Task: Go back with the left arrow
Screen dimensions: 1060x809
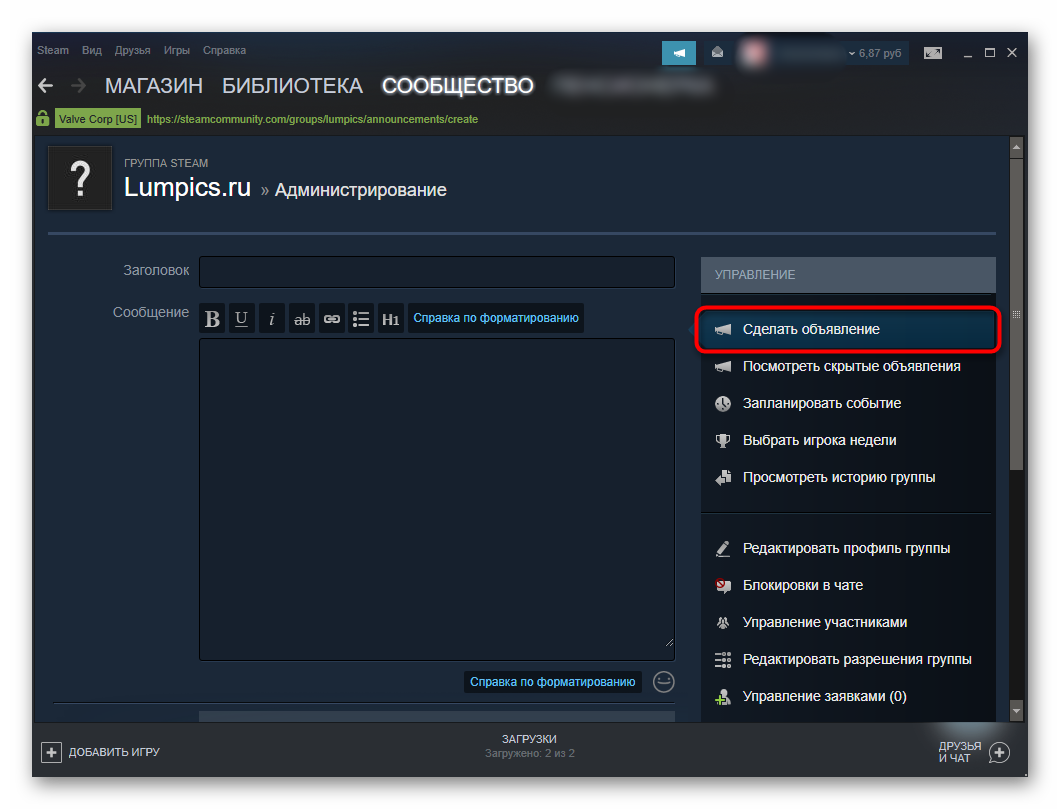Action: point(45,86)
